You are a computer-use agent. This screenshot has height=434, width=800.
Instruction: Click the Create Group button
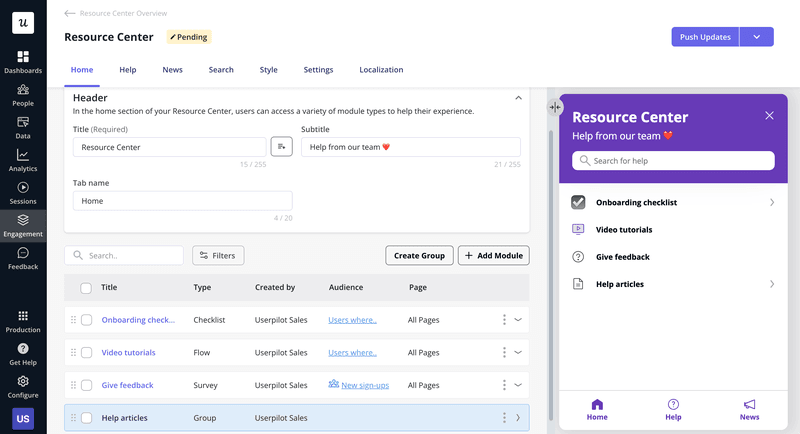[419, 256]
